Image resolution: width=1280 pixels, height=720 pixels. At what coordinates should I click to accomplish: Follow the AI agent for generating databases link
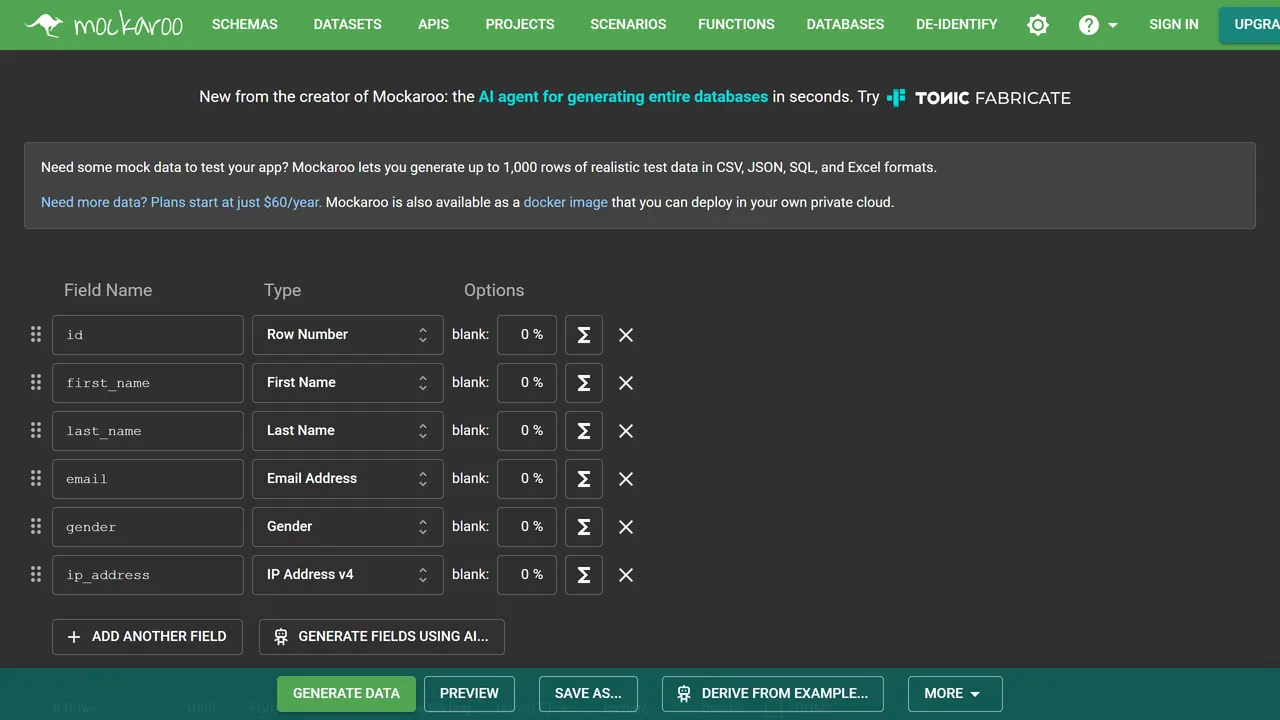click(623, 97)
